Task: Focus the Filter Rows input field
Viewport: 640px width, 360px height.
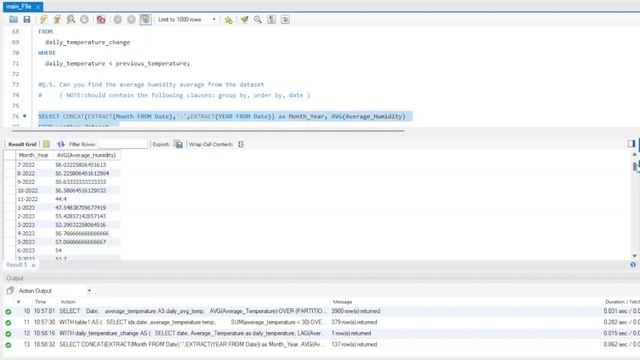Action: 123,144
